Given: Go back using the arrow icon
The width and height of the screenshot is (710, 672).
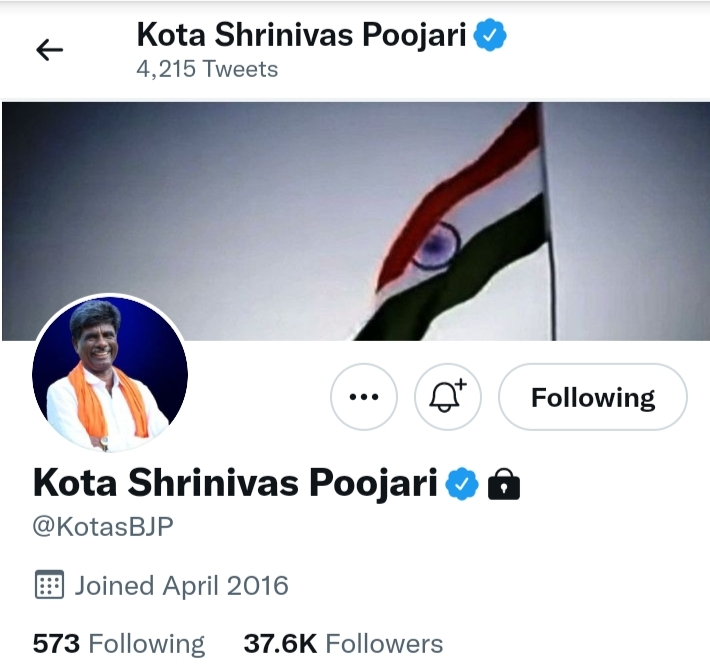Looking at the screenshot, I should click(49, 50).
